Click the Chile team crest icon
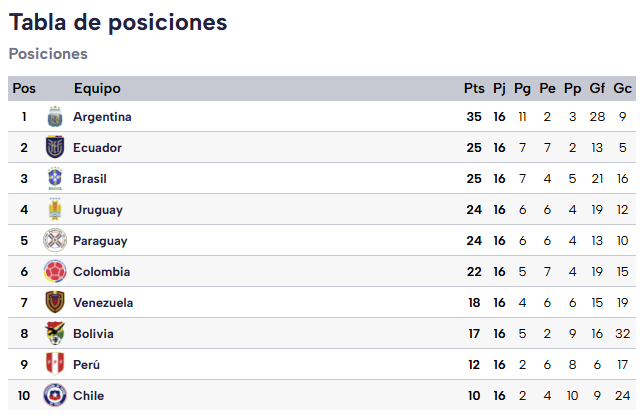Viewport: 644px width, 418px height. click(55, 396)
